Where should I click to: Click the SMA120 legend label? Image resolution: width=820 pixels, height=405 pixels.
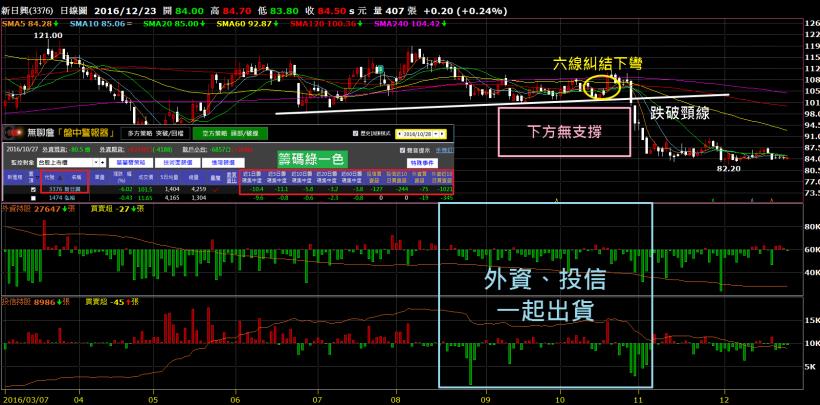pyautogui.click(x=325, y=24)
